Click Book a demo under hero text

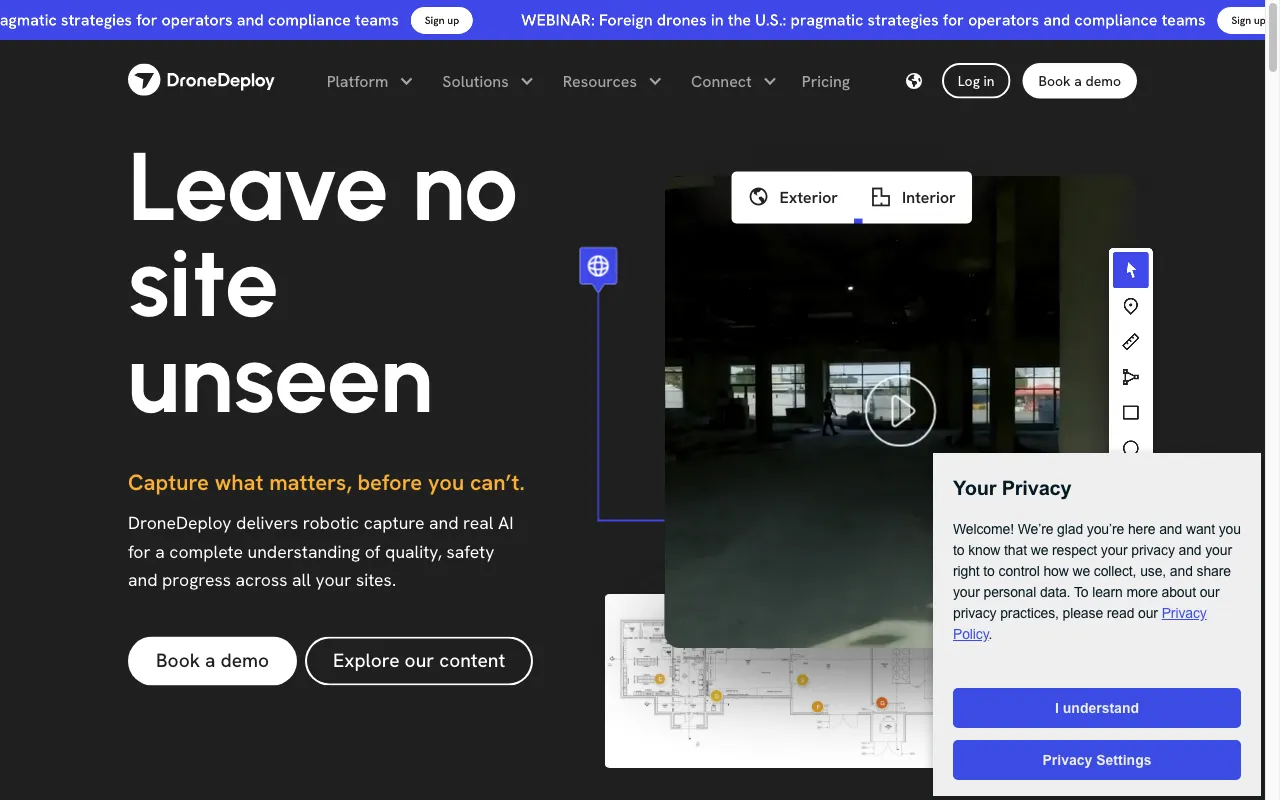pyautogui.click(x=212, y=661)
